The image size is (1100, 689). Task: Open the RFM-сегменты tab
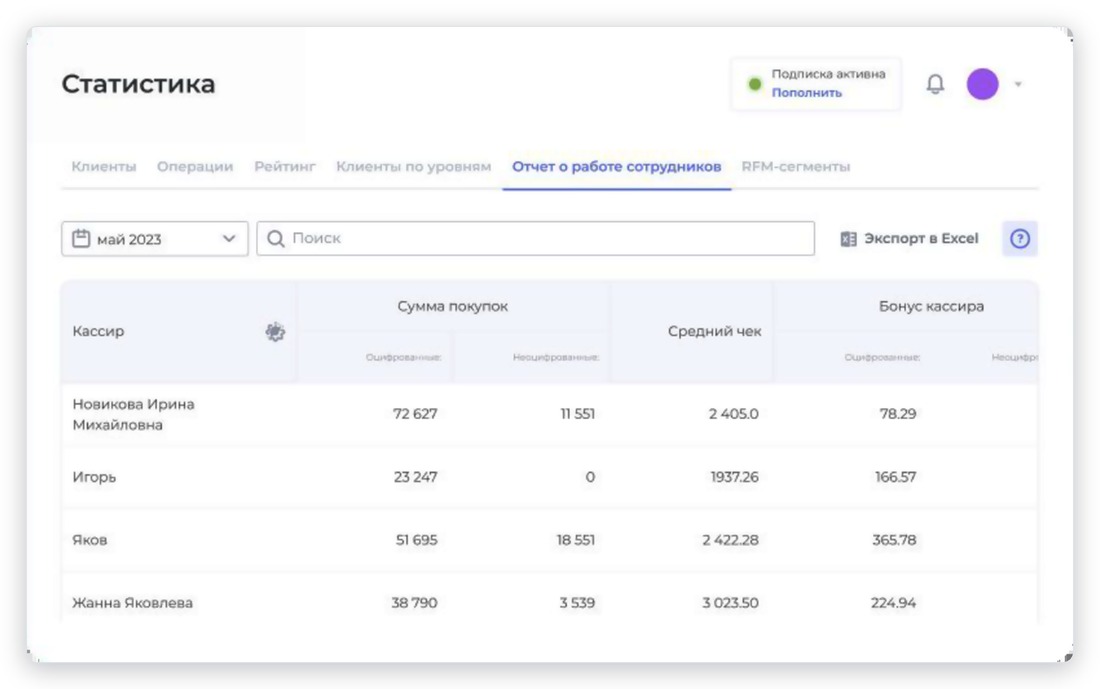pyautogui.click(x=796, y=167)
